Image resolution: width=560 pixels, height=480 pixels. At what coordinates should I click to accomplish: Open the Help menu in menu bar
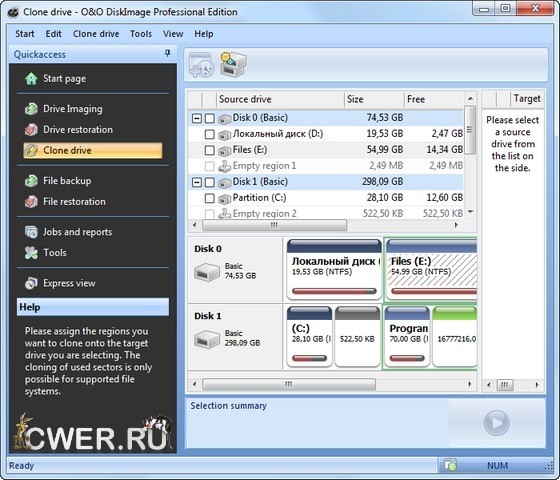pyautogui.click(x=204, y=34)
